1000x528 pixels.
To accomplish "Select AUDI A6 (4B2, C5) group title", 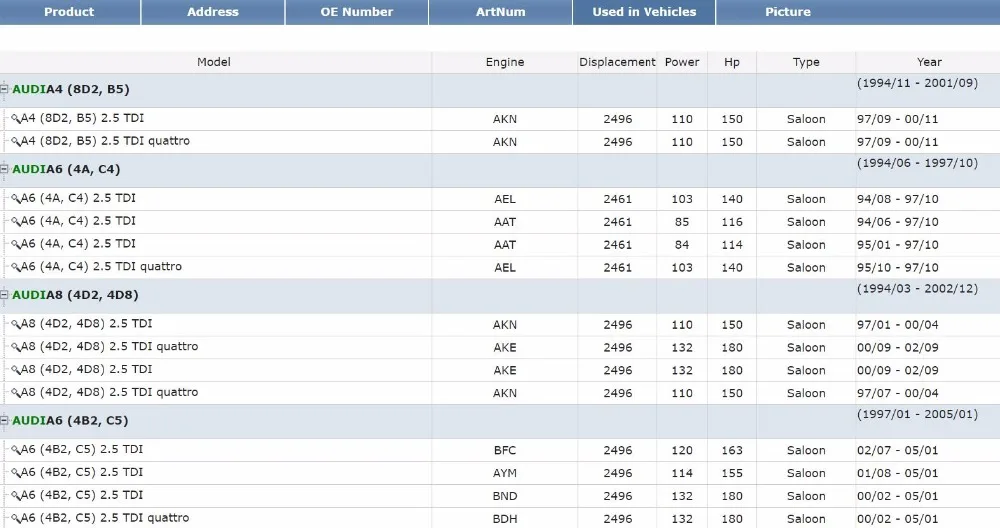I will pos(70,421).
